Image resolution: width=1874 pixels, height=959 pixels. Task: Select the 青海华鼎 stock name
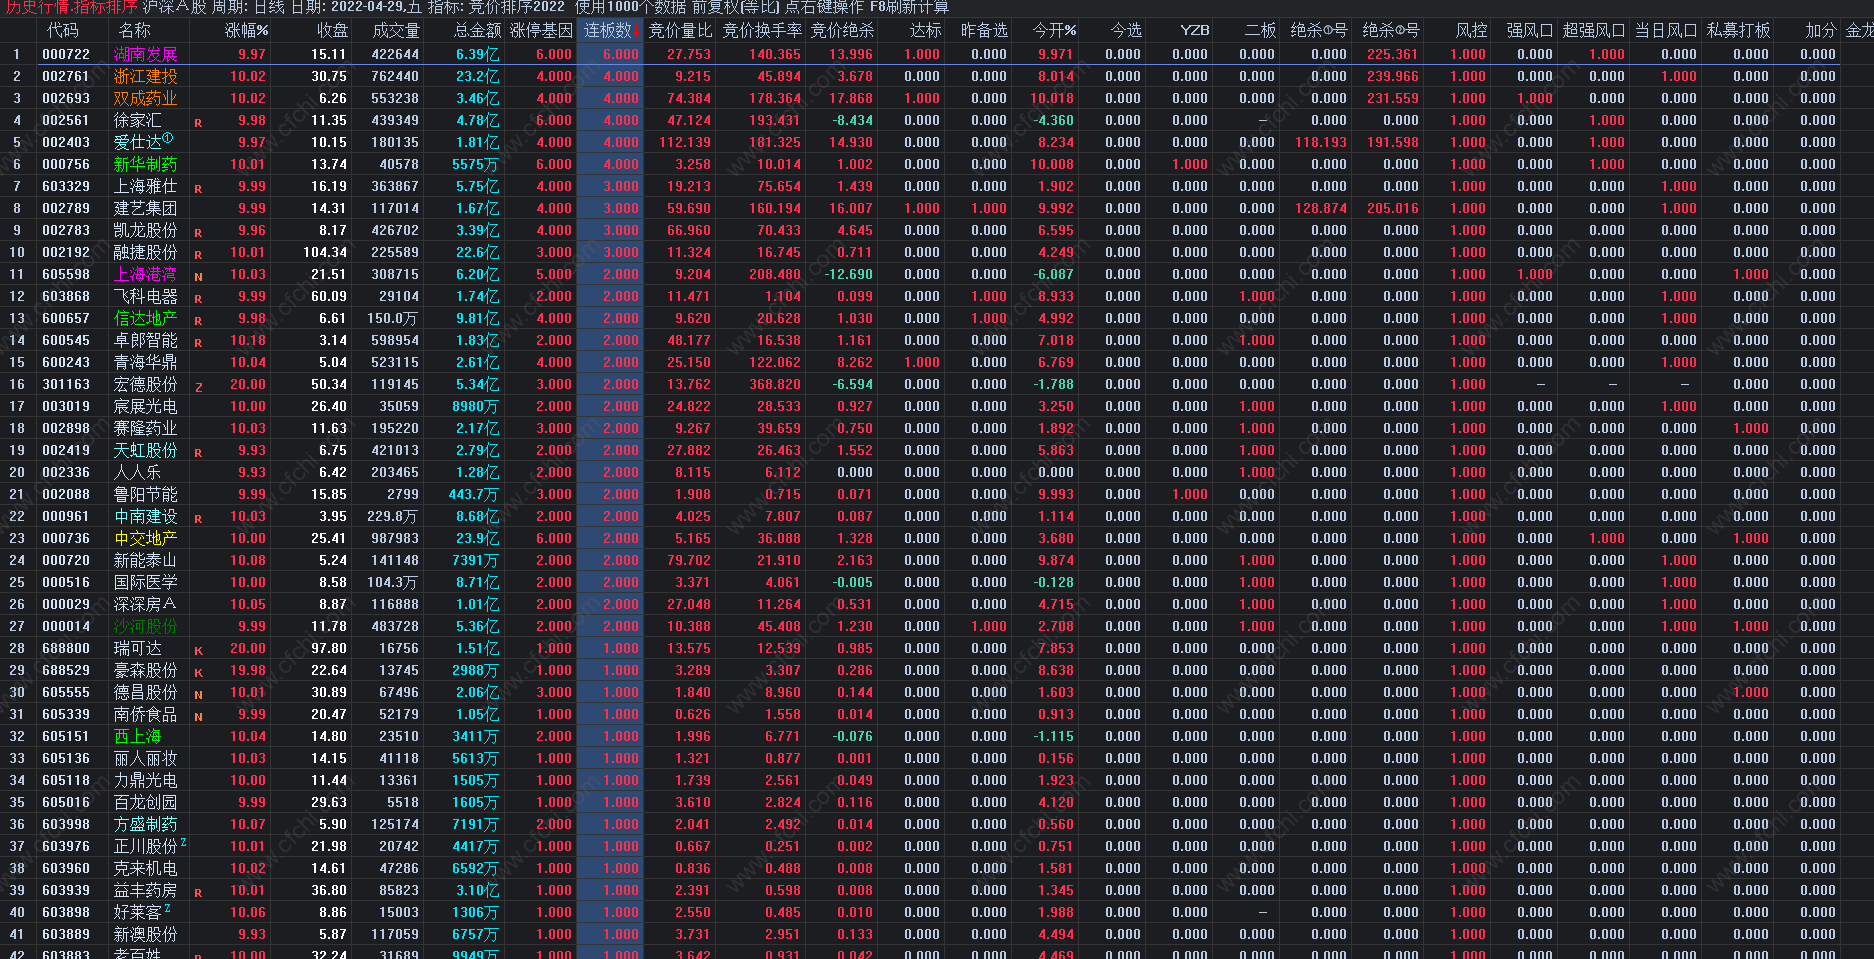pyautogui.click(x=145, y=362)
